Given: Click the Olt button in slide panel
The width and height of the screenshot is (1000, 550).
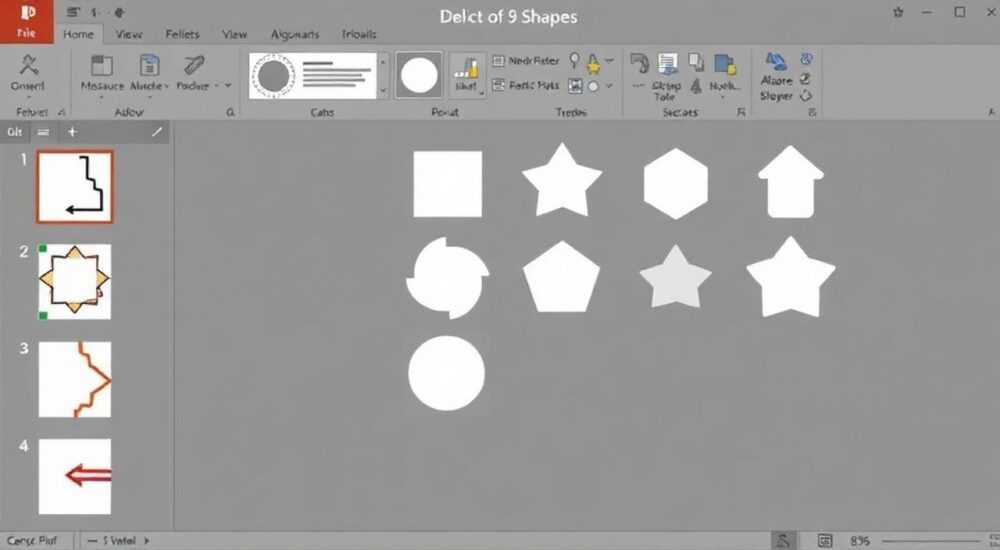Looking at the screenshot, I should coord(15,132).
